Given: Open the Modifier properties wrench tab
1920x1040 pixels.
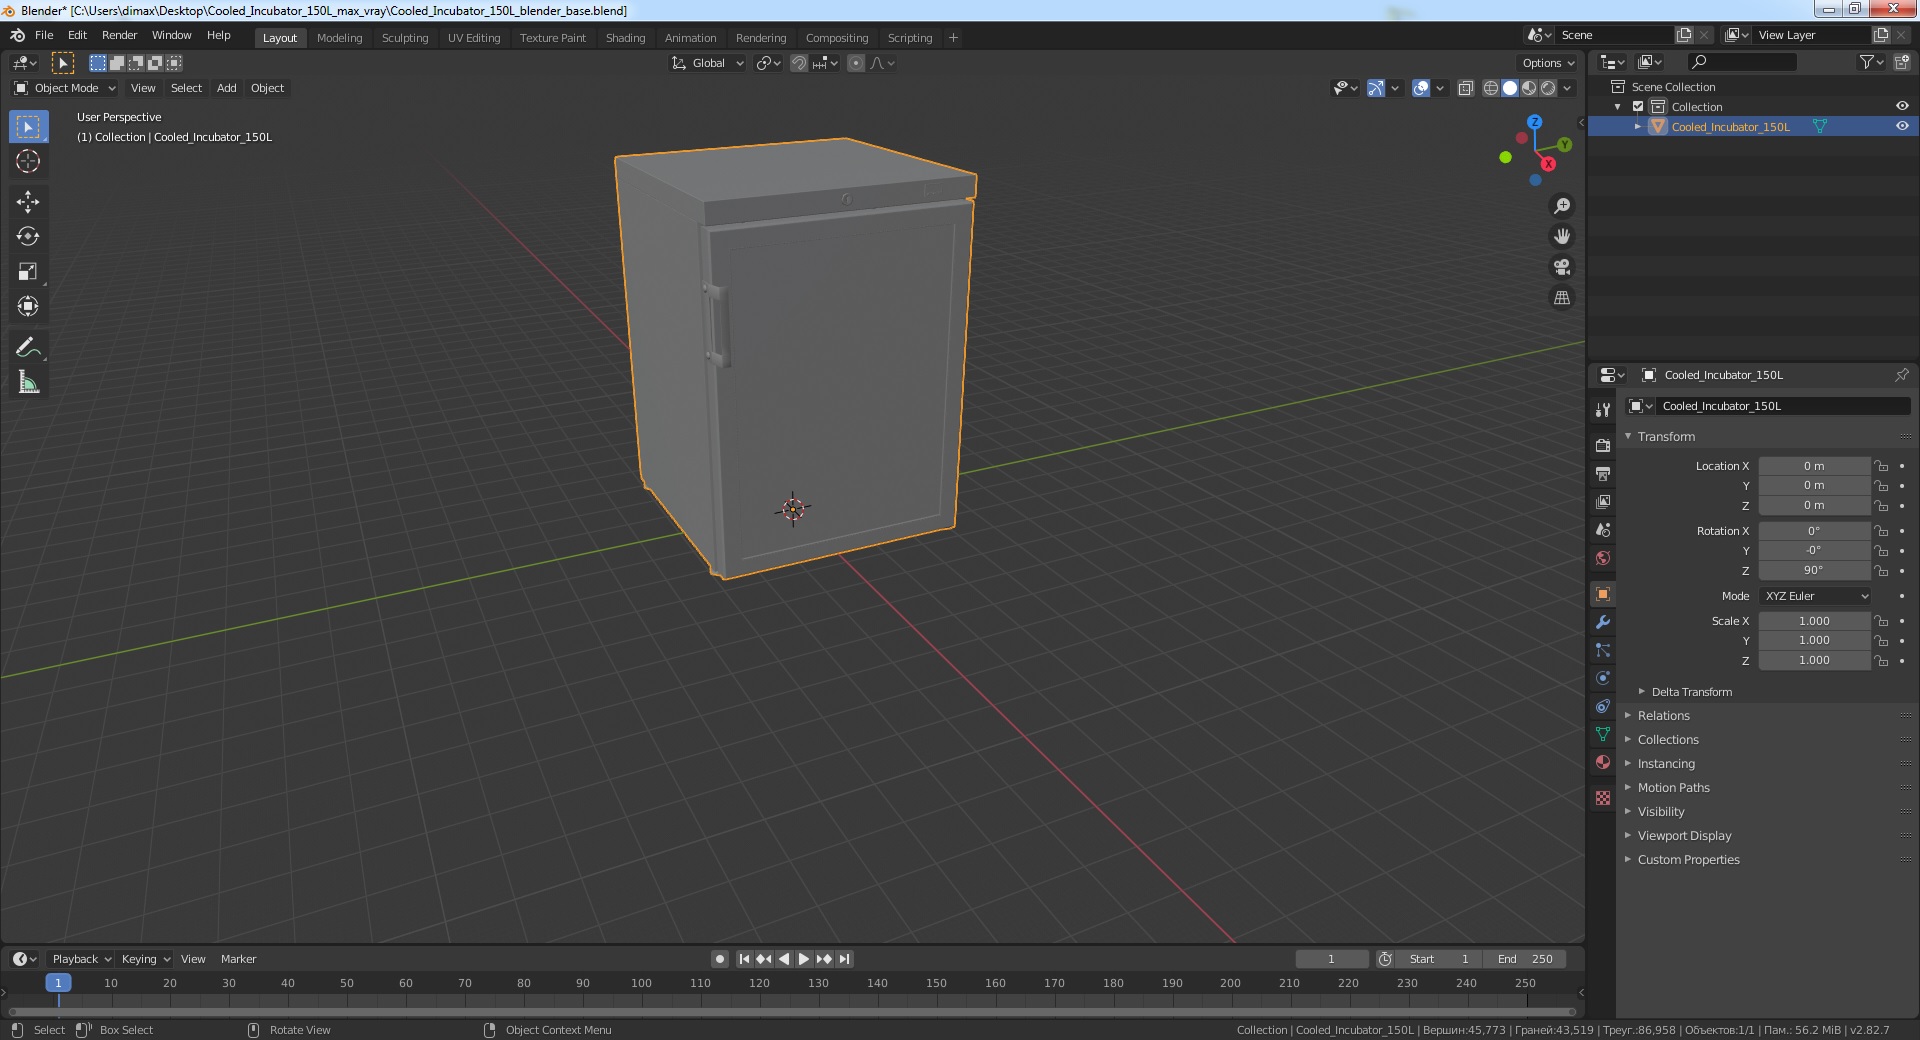Looking at the screenshot, I should click(1603, 622).
